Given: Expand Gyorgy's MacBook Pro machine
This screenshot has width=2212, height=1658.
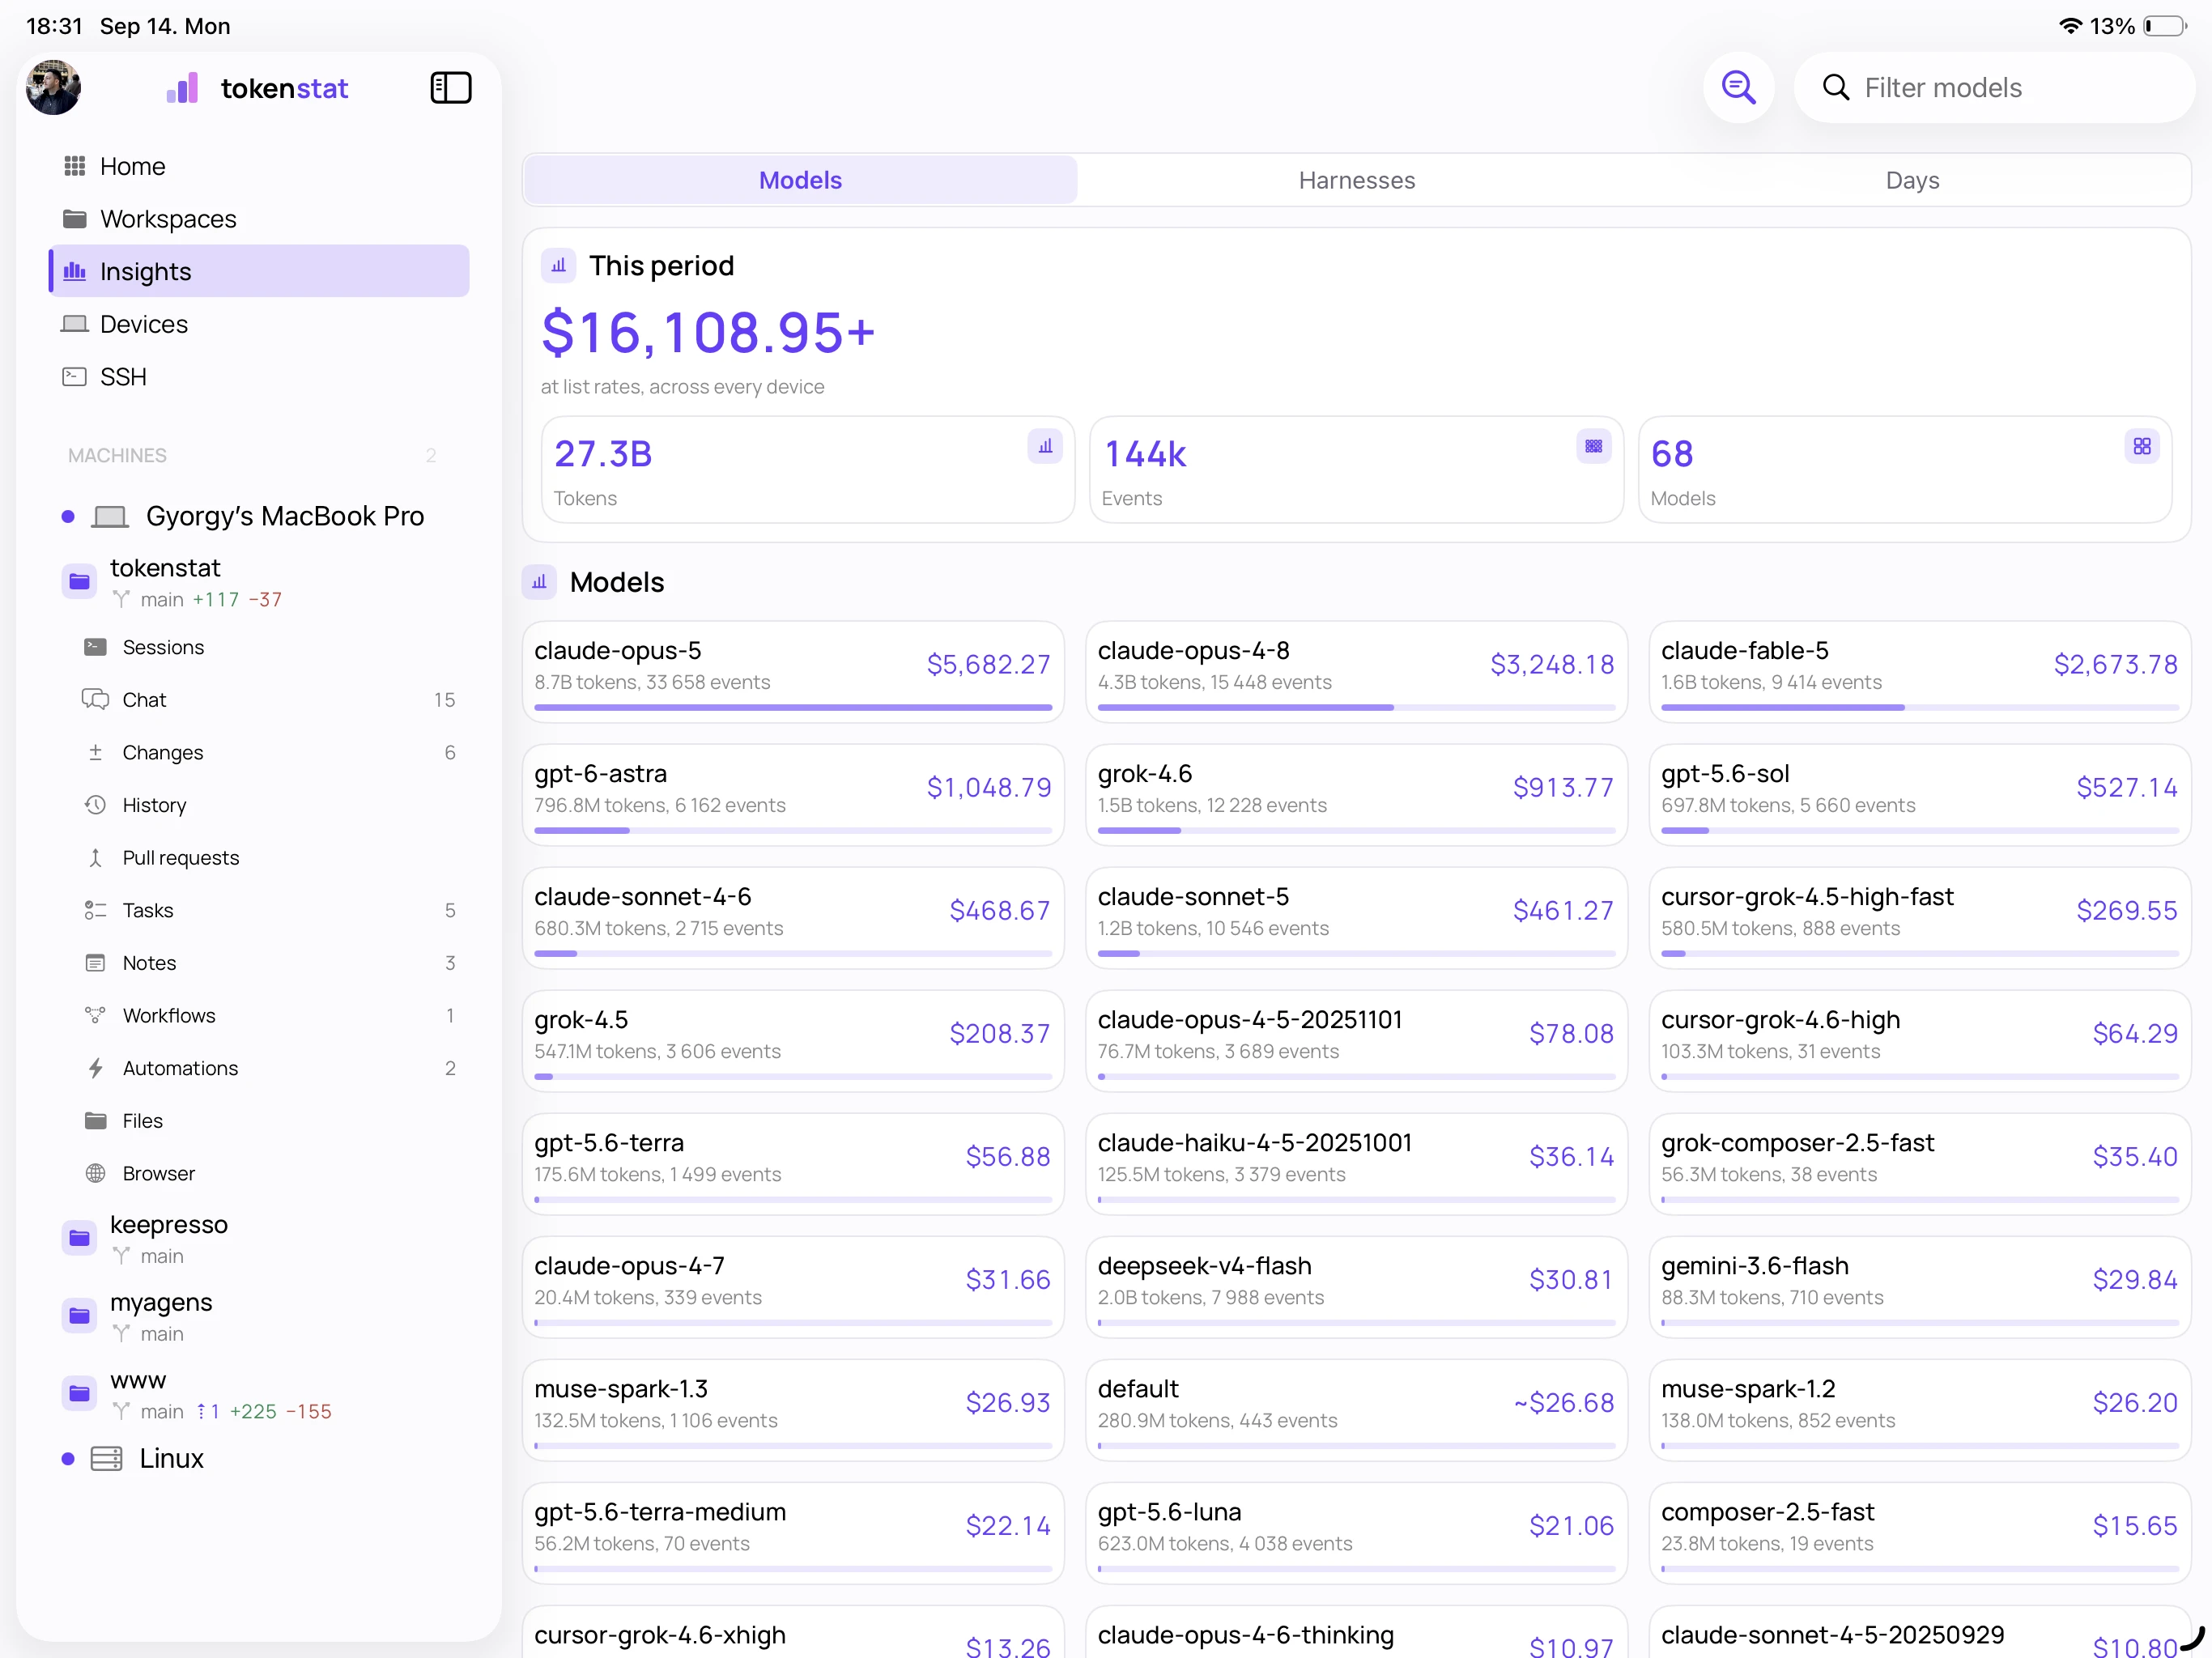Looking at the screenshot, I should click(x=259, y=516).
